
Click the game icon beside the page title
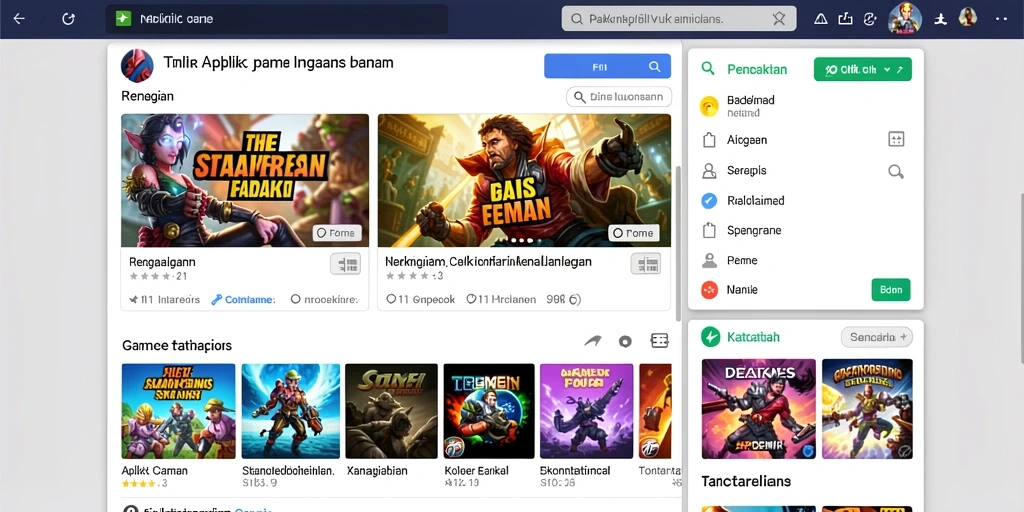[137, 65]
